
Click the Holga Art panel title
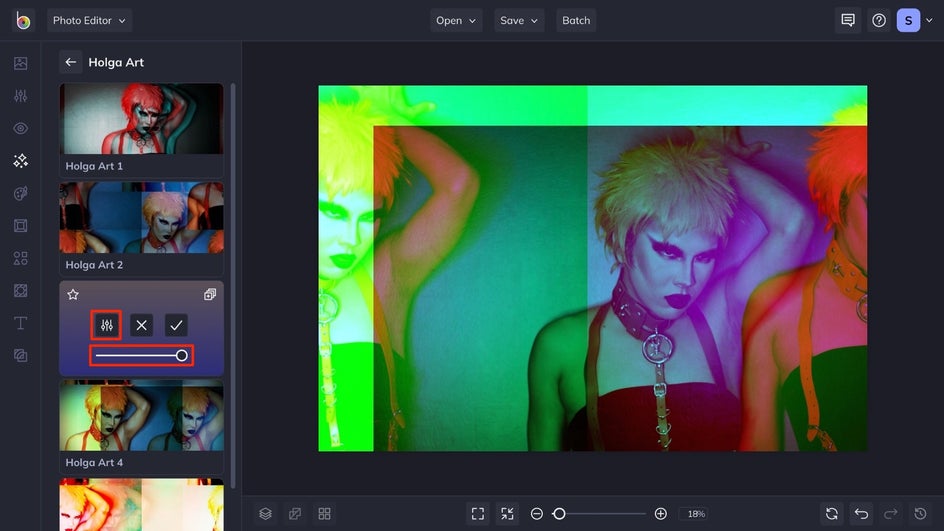click(116, 62)
